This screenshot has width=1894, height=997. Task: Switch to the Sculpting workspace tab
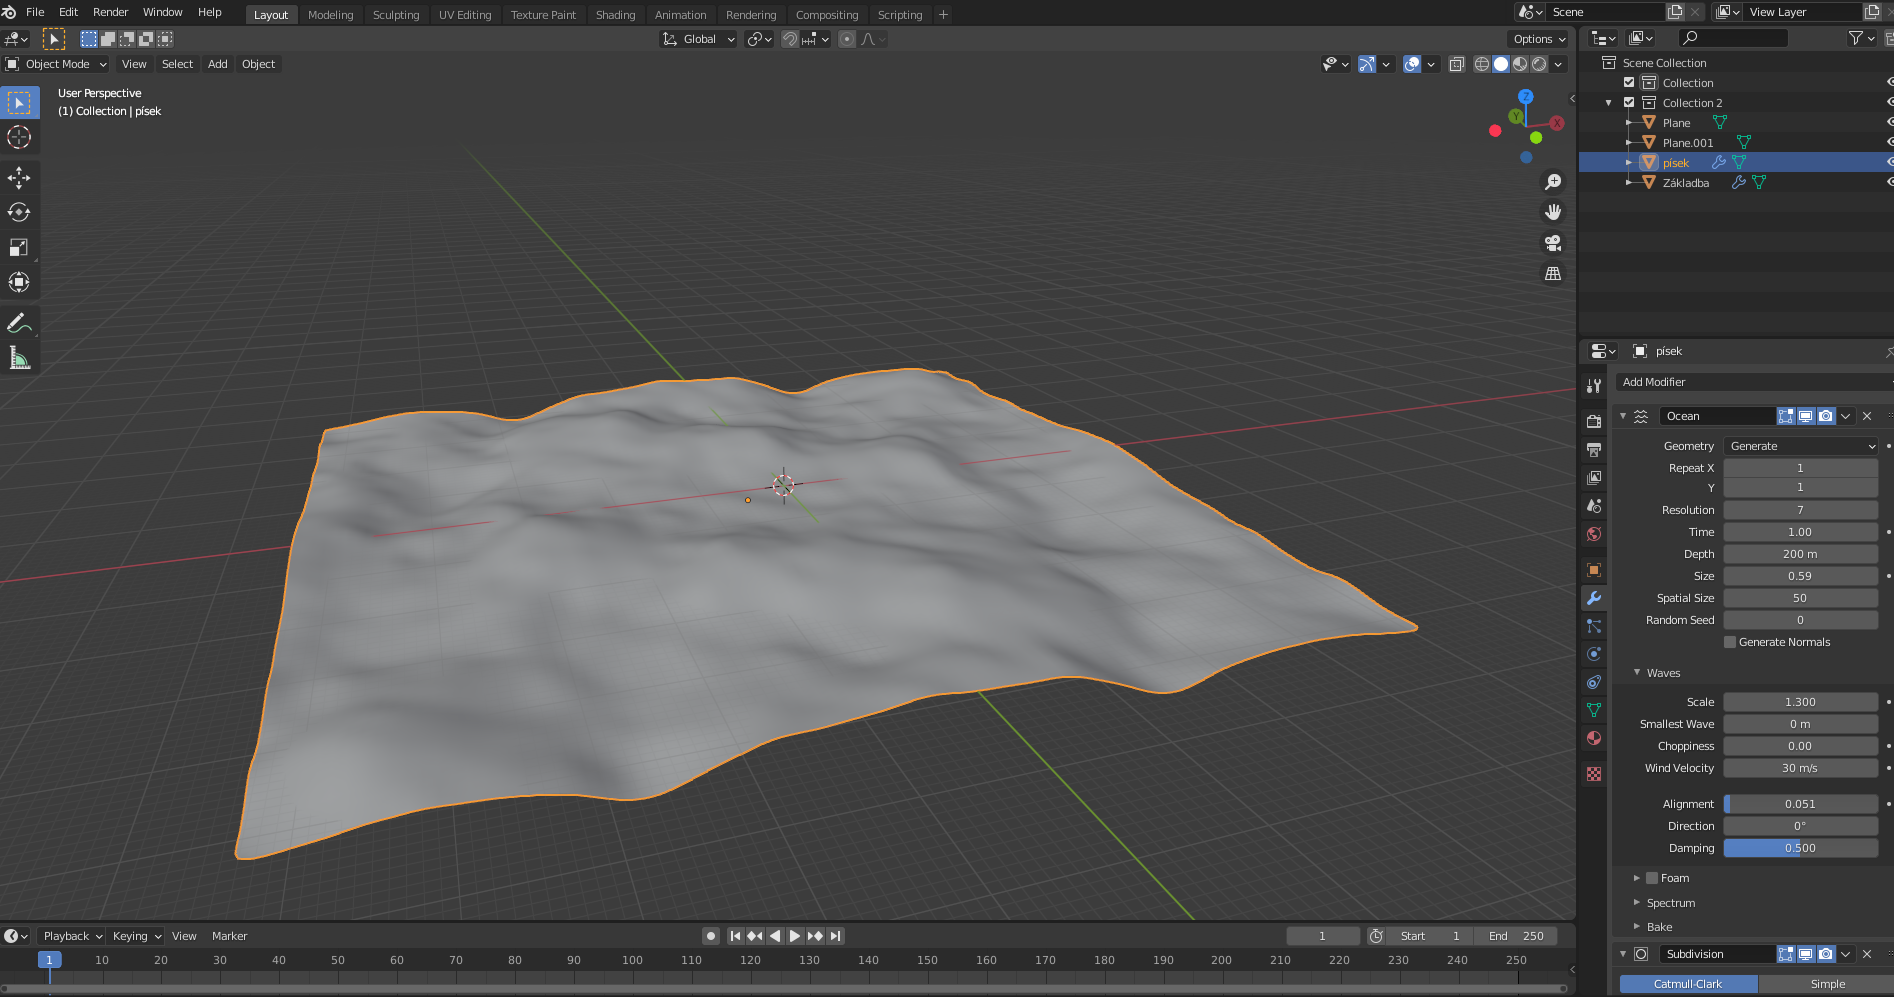396,15
